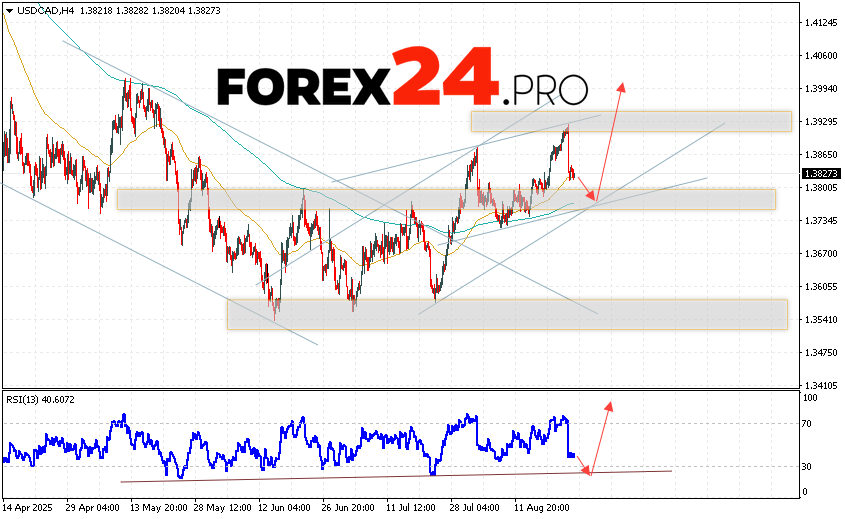Click the RSI 30 level label
This screenshot has width=845, height=519.
coord(808,466)
